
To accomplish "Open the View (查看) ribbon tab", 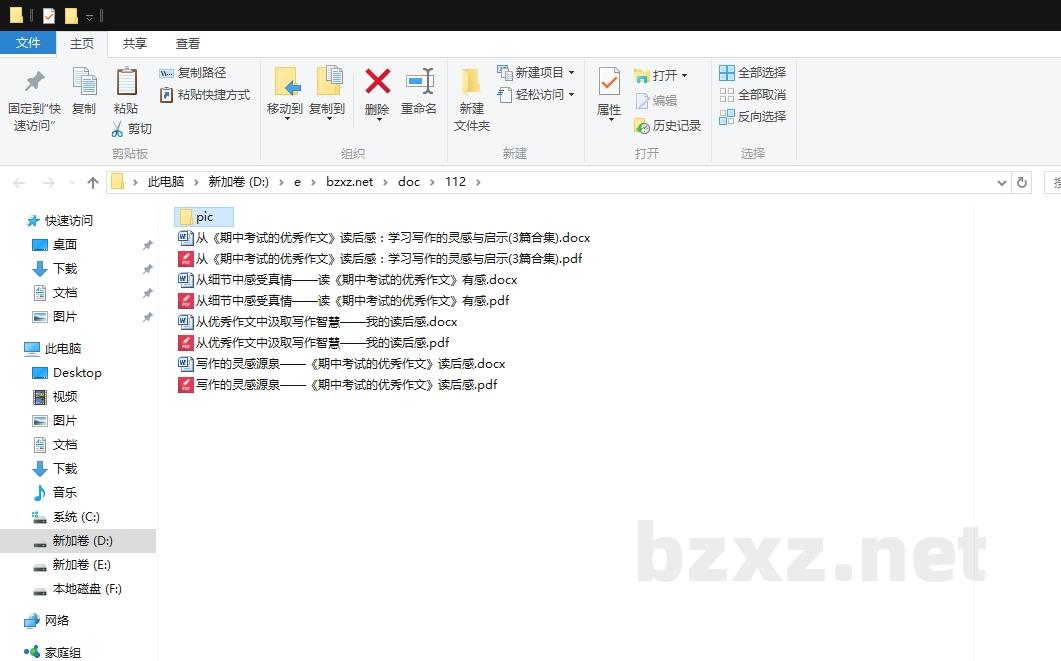I will (188, 44).
